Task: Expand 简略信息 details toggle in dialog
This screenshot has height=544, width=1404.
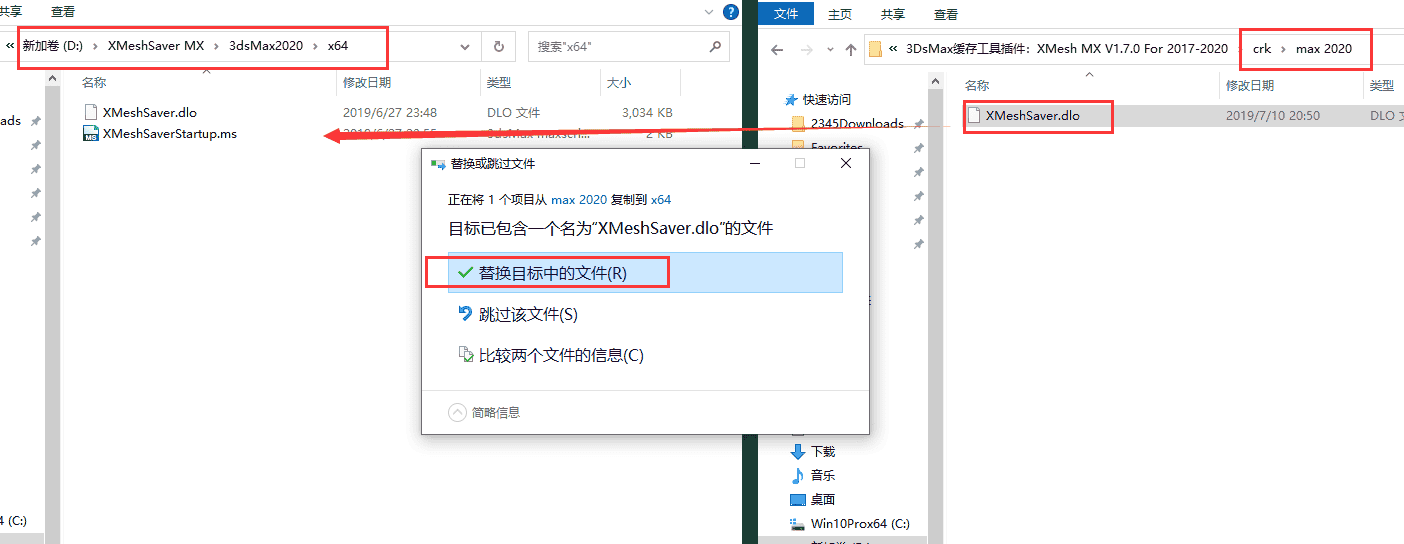Action: 484,412
